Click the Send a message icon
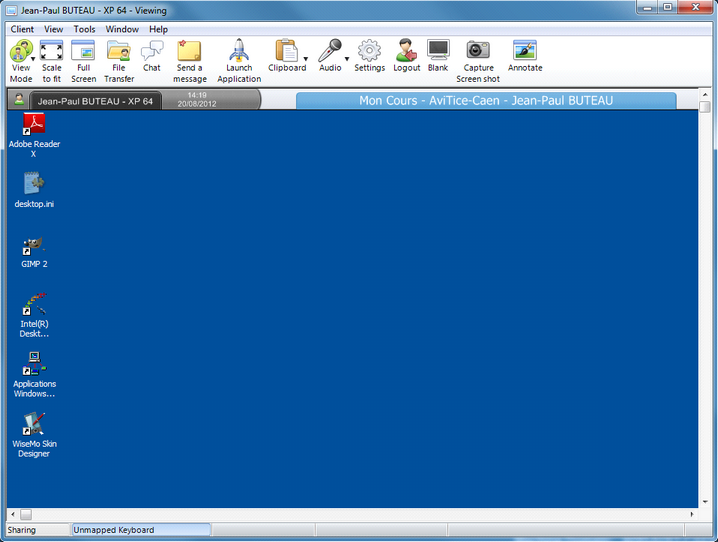718x542 pixels. [x=190, y=51]
